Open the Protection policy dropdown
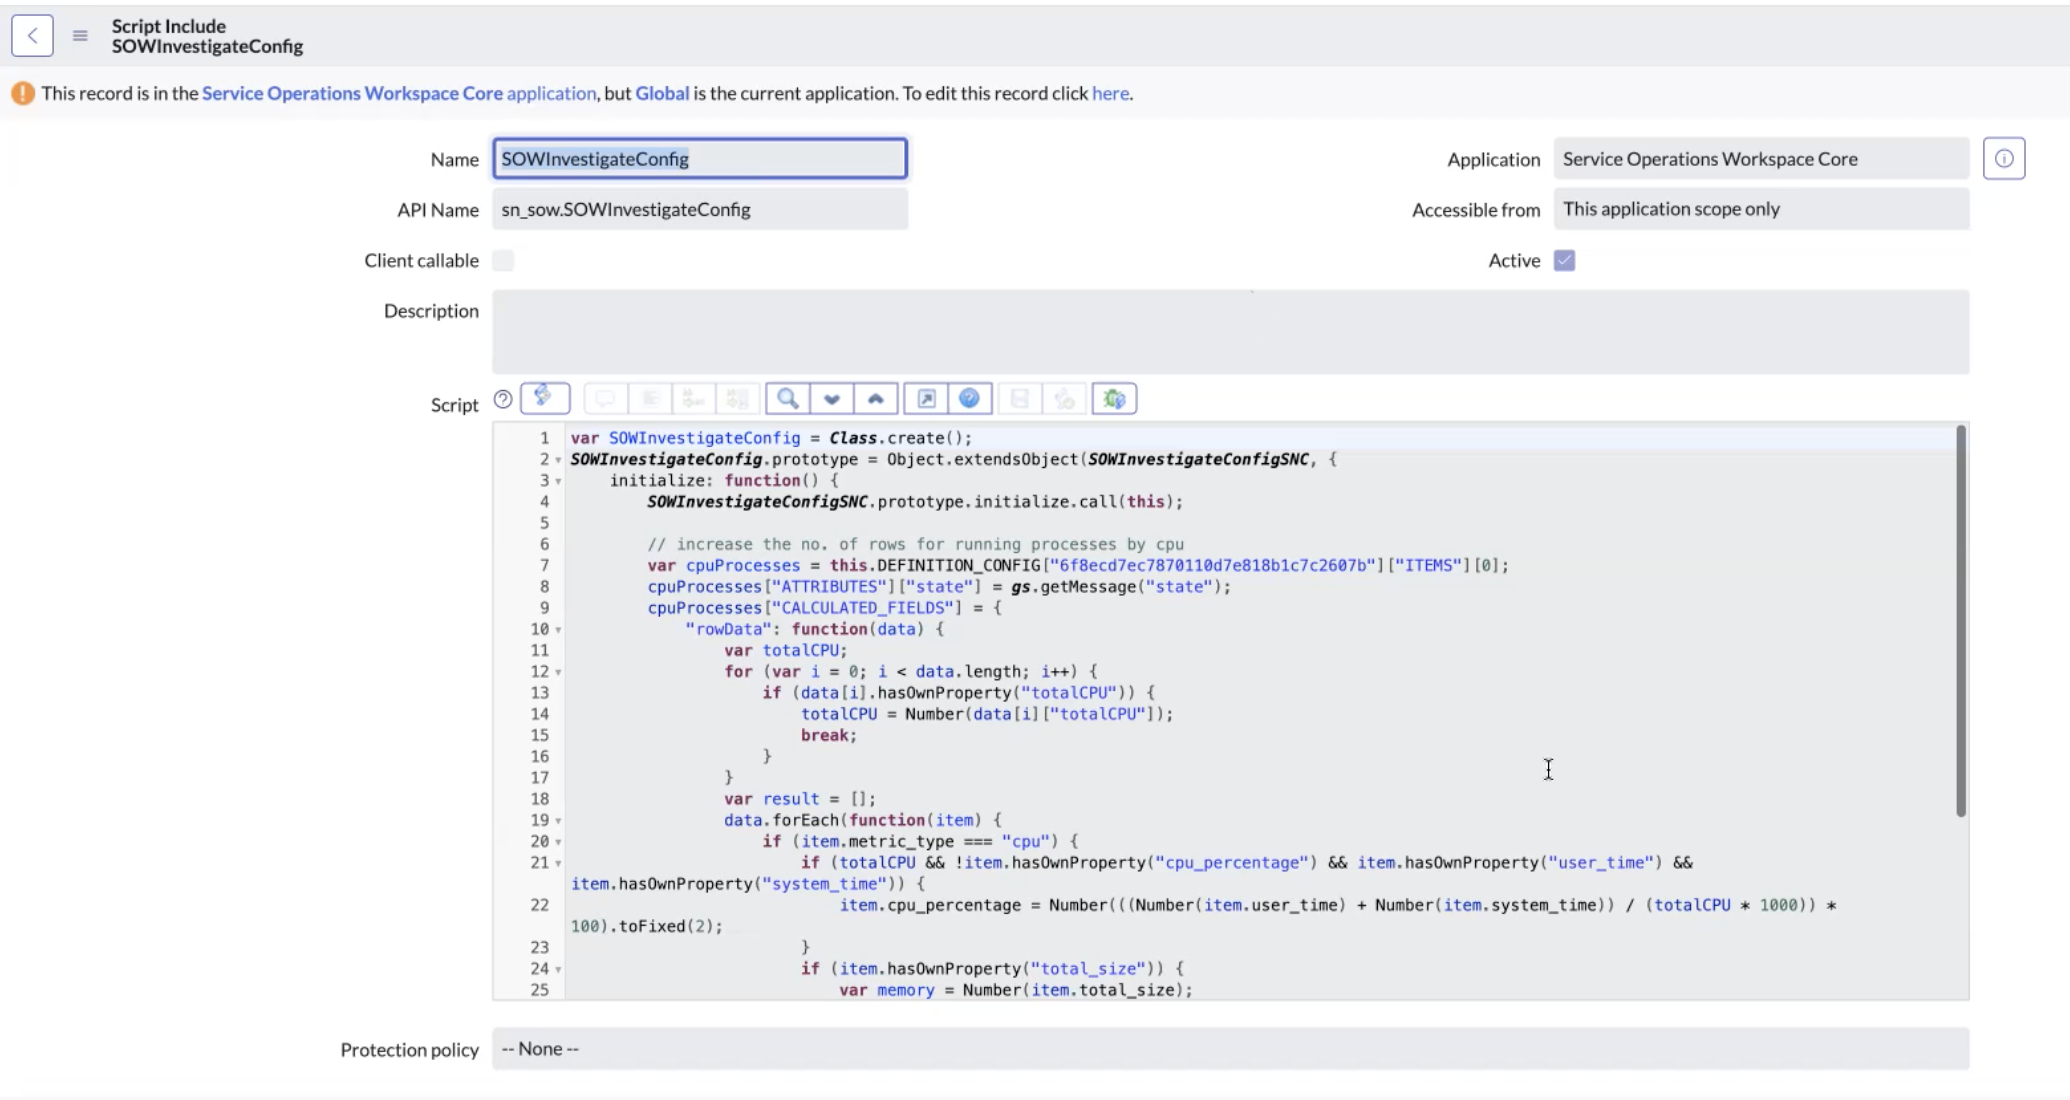The image size is (2070, 1100). coord(1230,1049)
